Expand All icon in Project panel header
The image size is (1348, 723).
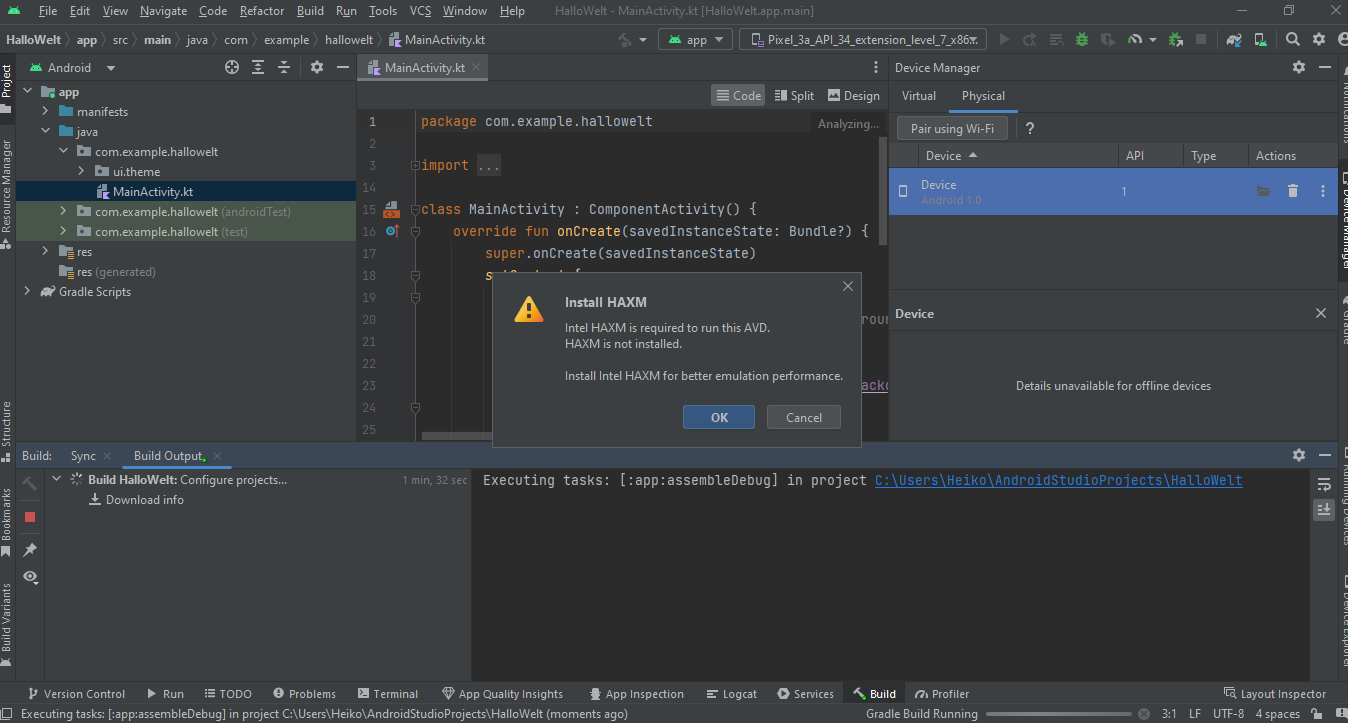pyautogui.click(x=258, y=67)
